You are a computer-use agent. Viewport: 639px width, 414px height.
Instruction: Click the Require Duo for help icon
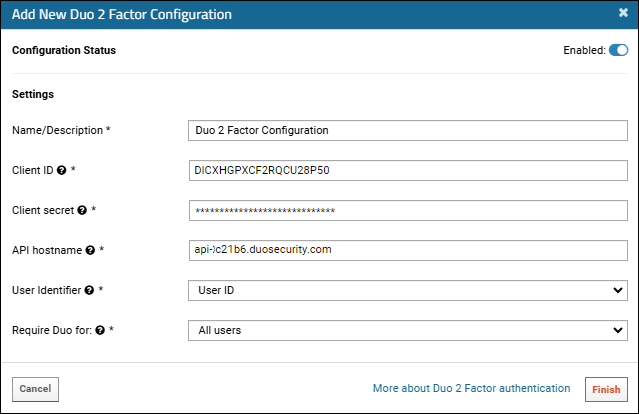(x=100, y=330)
